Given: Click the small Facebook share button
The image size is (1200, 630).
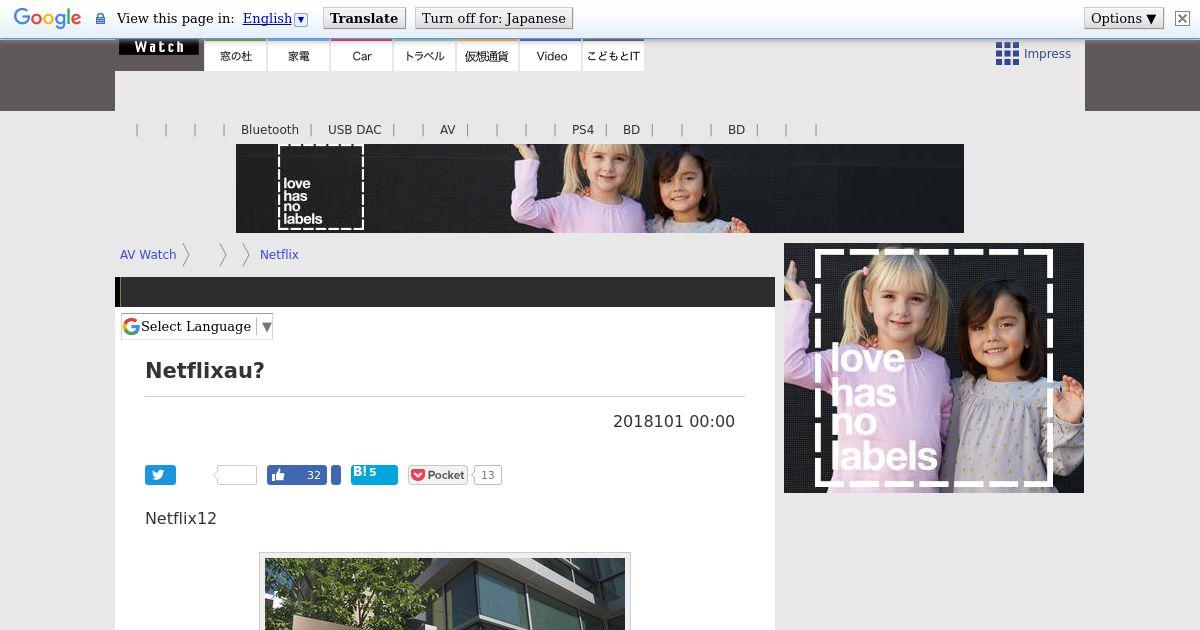Looking at the screenshot, I should pos(336,475).
